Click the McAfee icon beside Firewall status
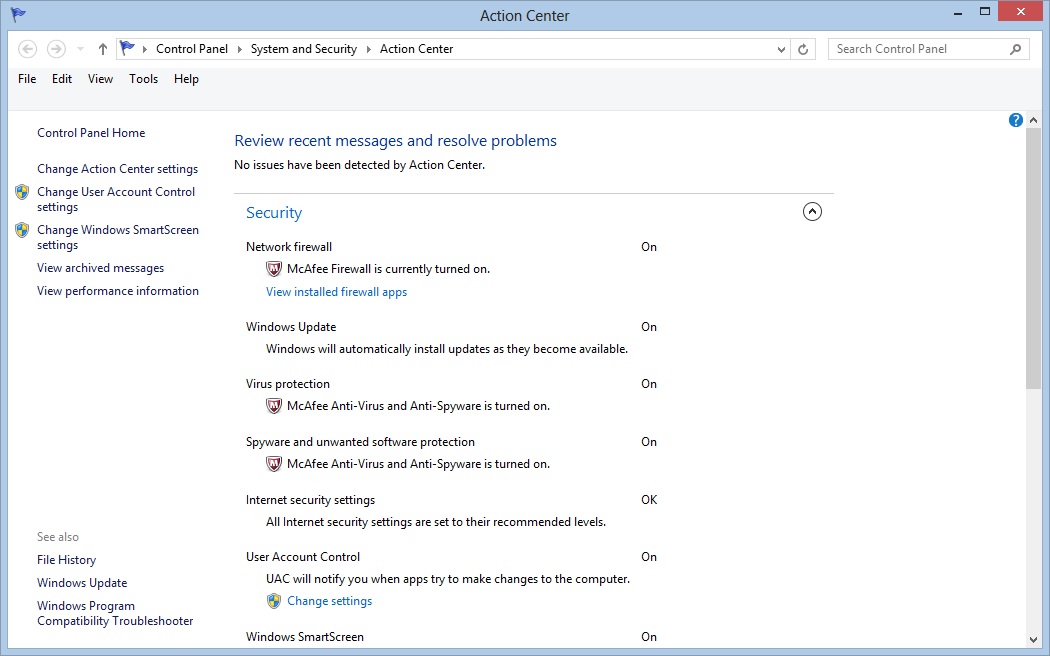 [x=274, y=269]
